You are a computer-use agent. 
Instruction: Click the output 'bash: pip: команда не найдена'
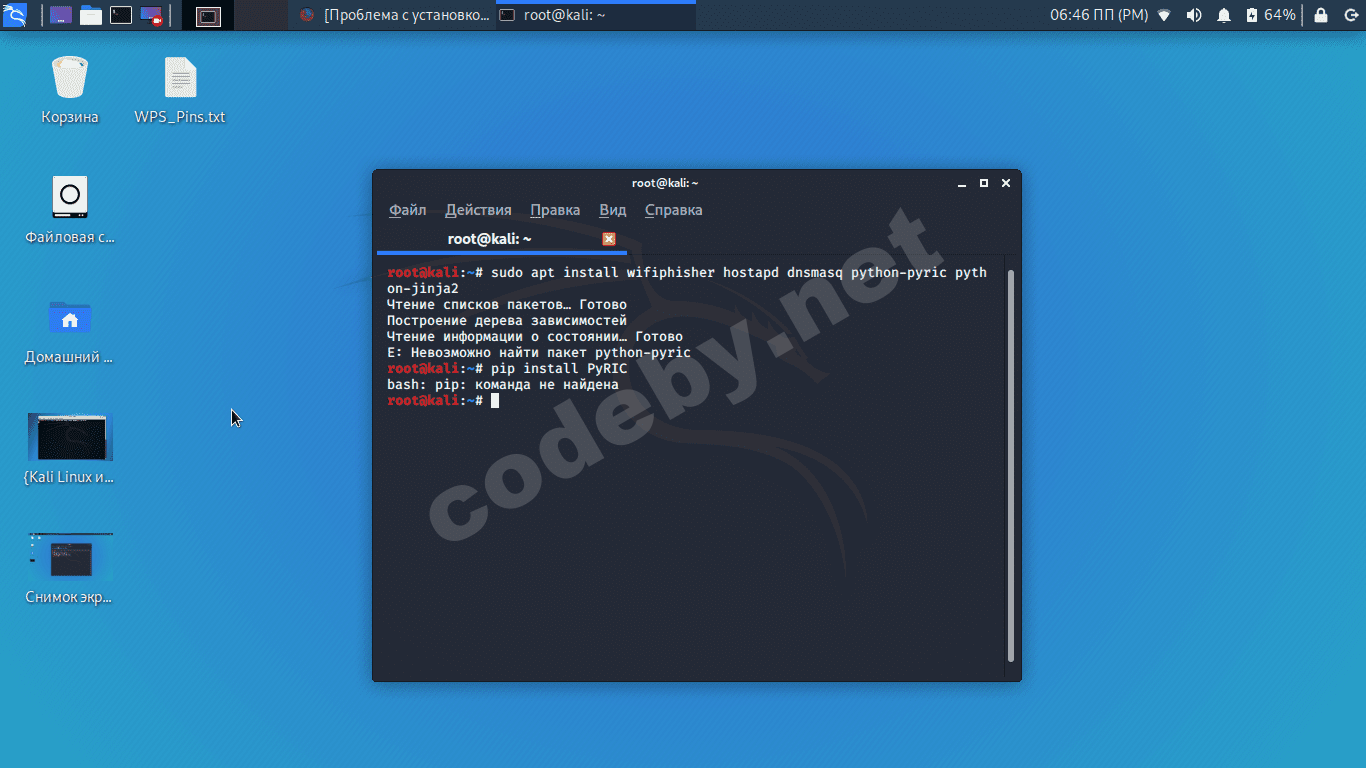(x=503, y=385)
